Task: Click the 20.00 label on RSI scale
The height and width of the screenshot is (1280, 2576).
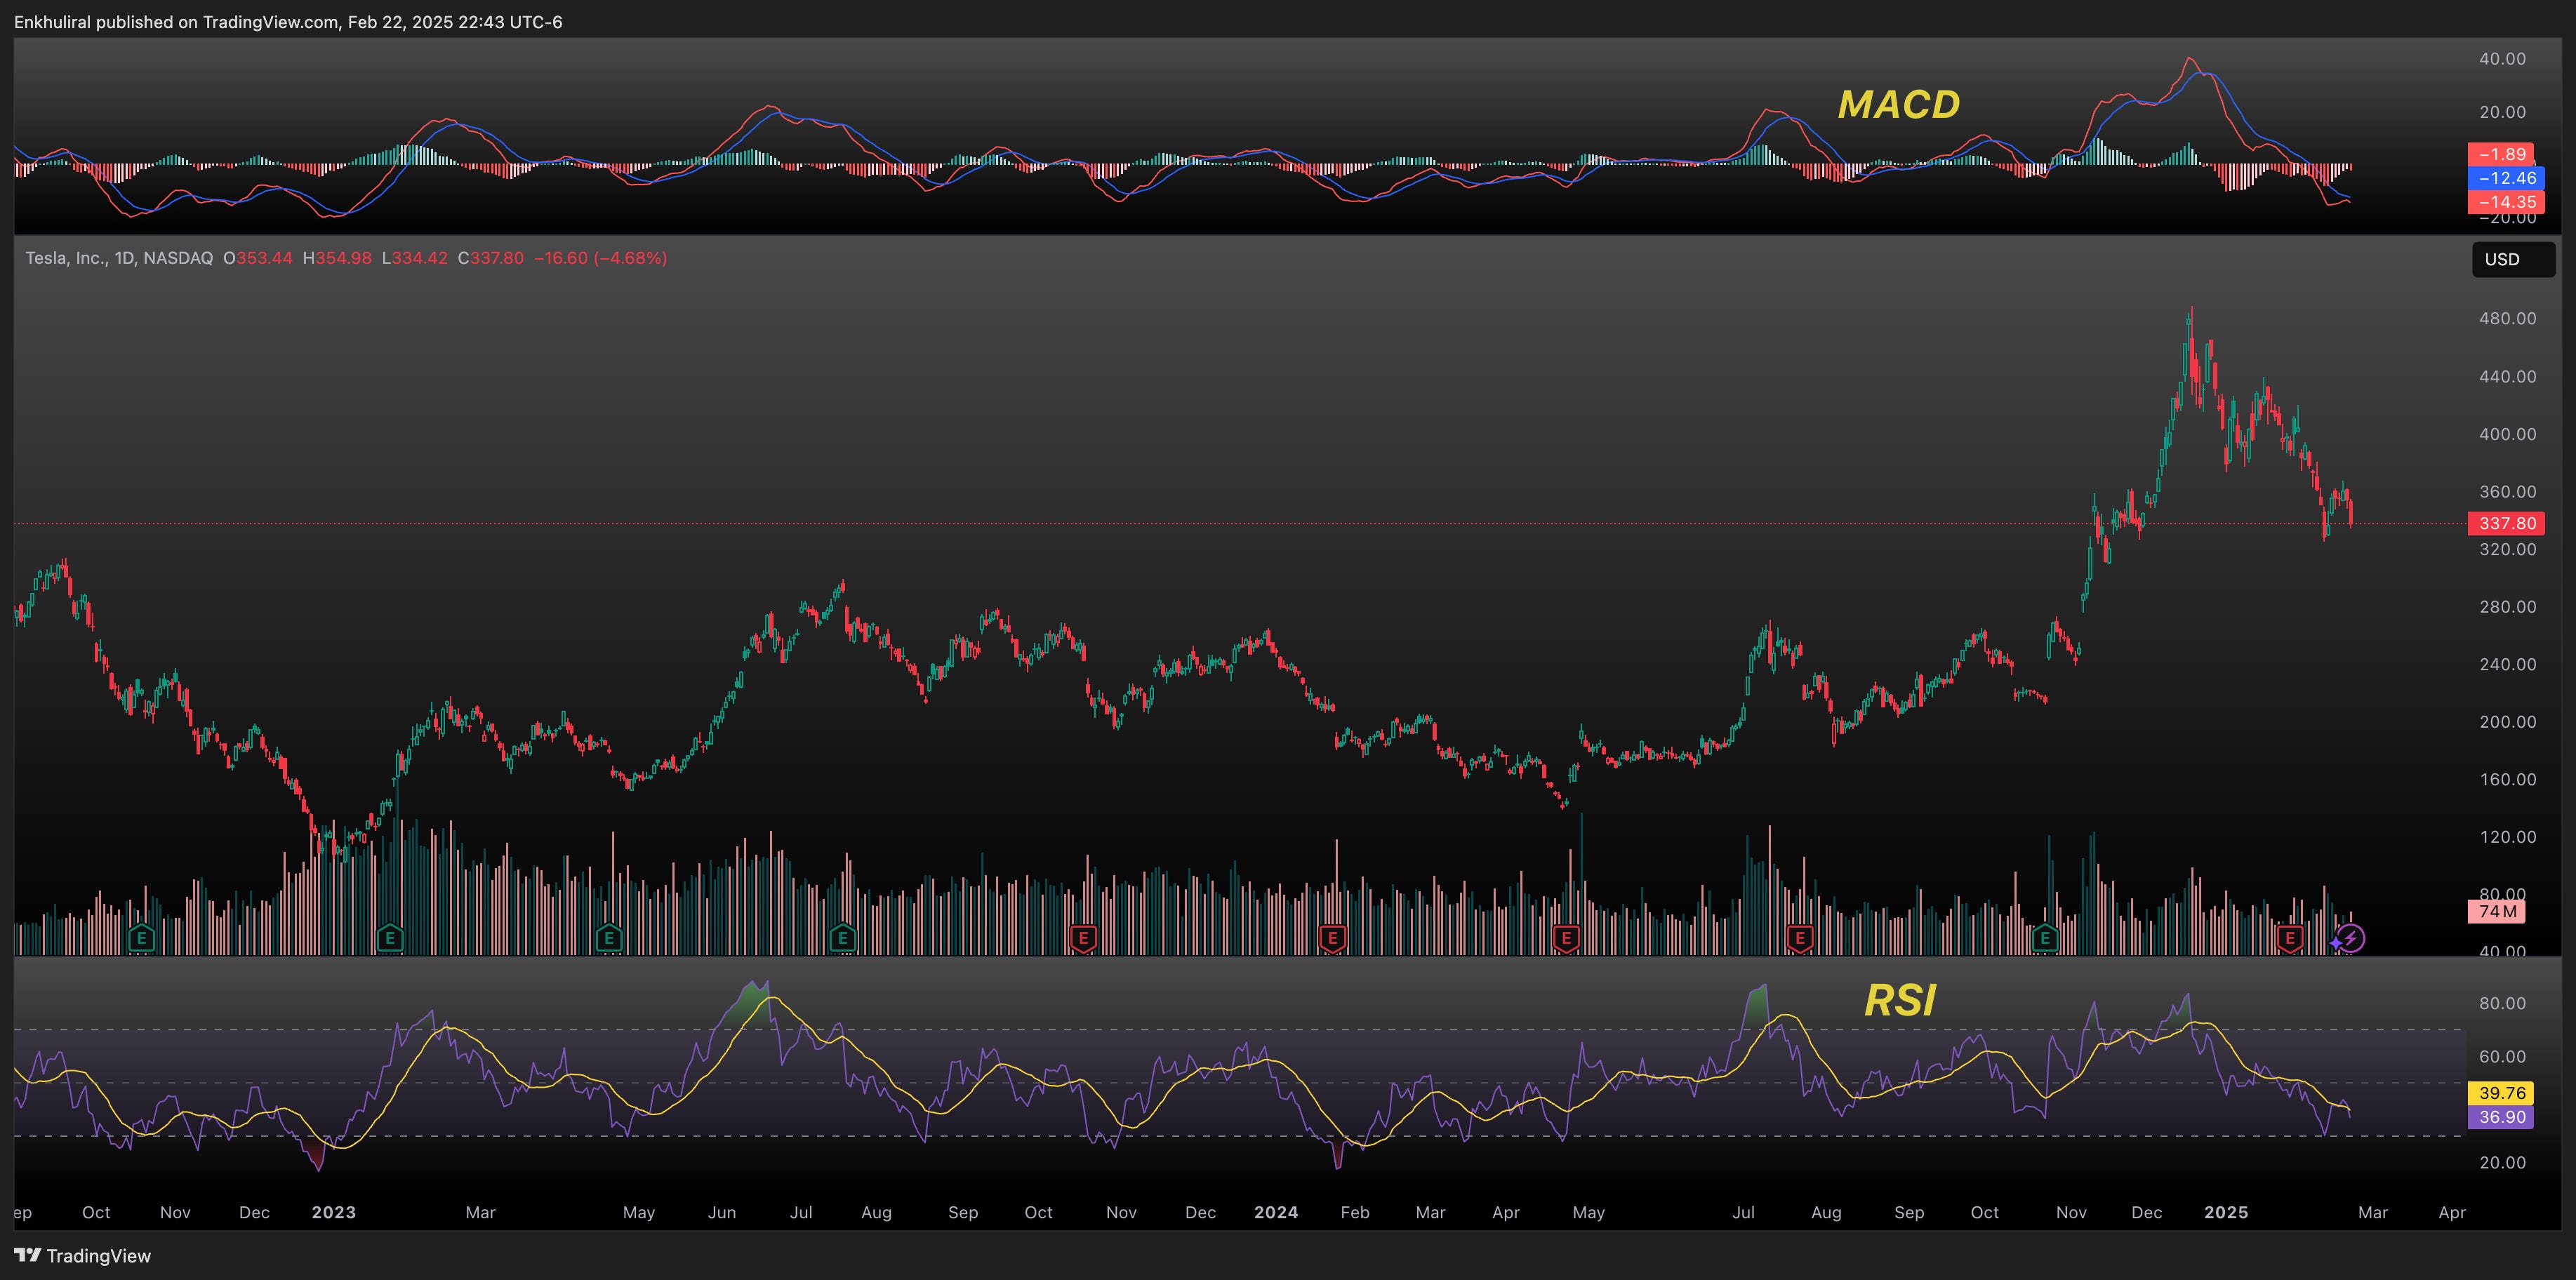Action: click(x=2503, y=1162)
